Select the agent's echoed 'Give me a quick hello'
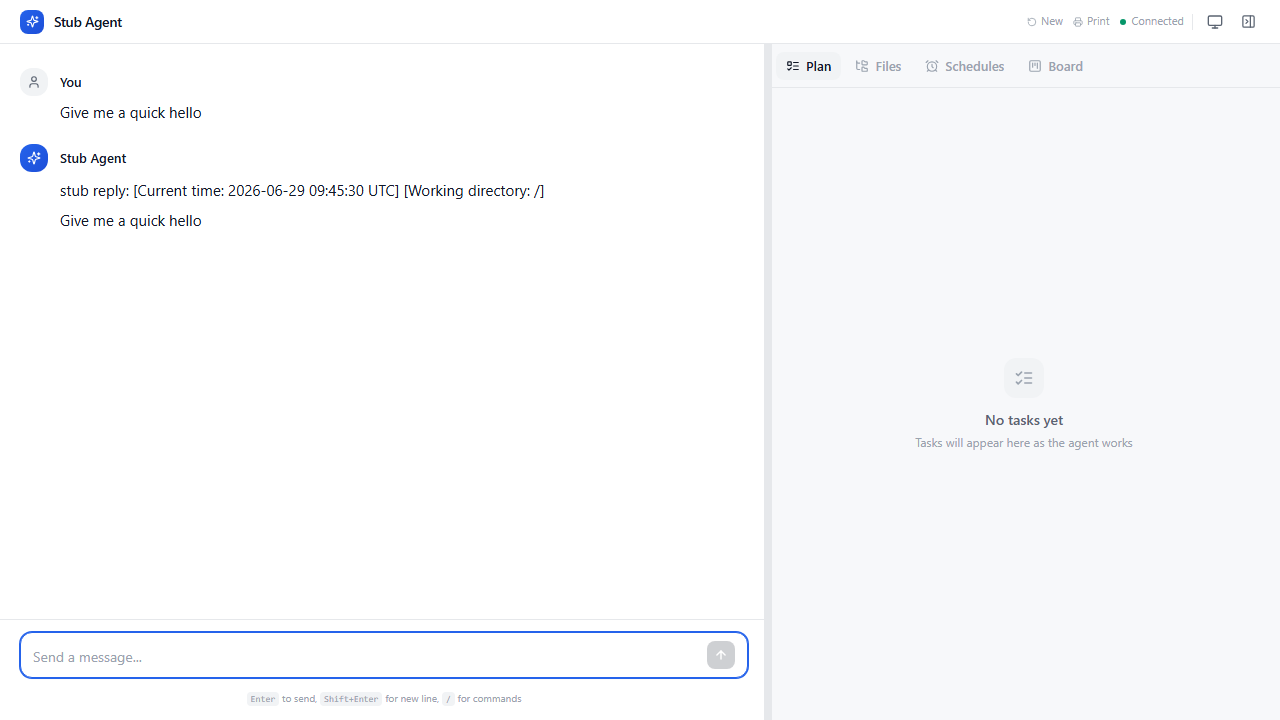The image size is (1280, 720). pos(131,221)
